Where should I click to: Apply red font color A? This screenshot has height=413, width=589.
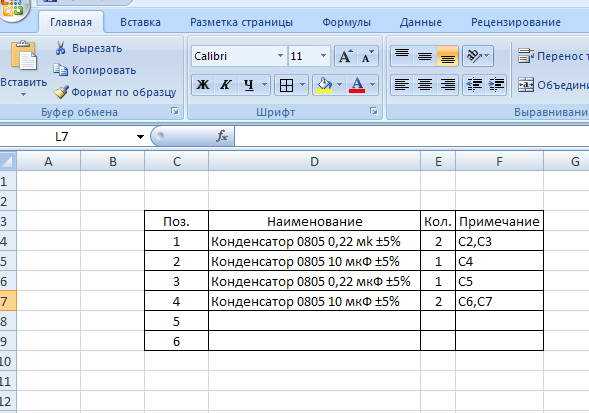point(357,85)
